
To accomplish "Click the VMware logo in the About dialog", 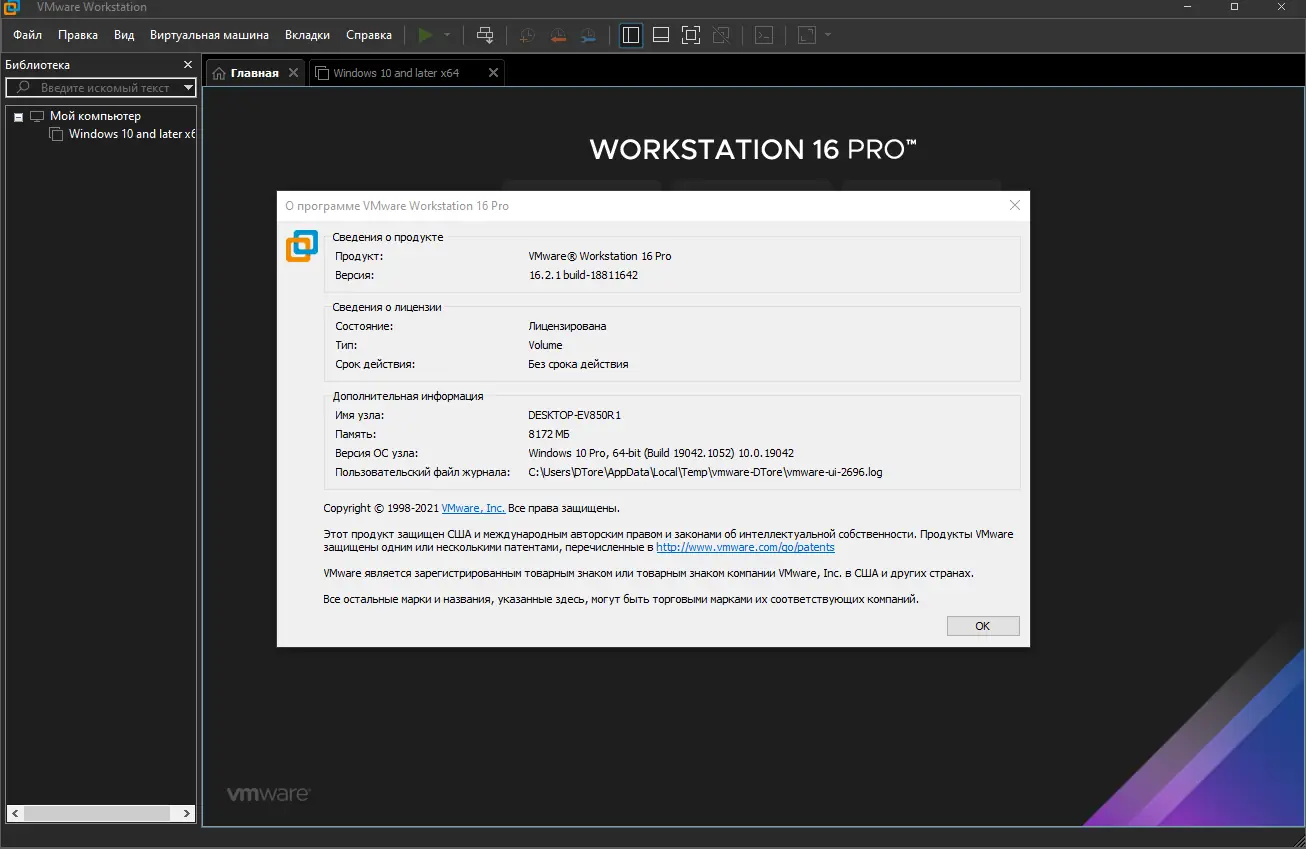I will 301,244.
